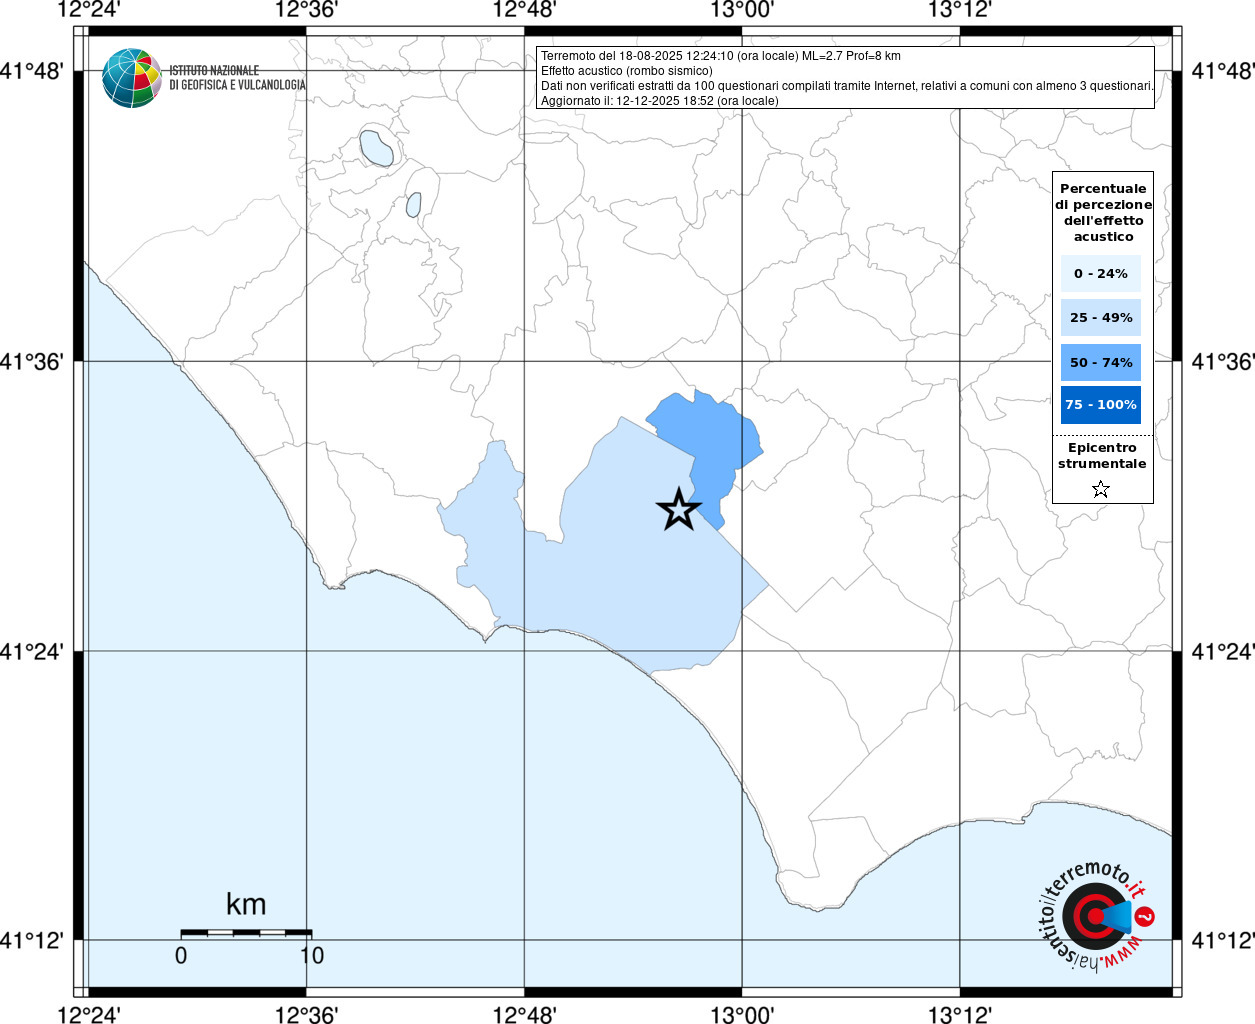This screenshot has width=1255, height=1024.
Task: Click the epicenter star on the map
Action: (x=679, y=510)
